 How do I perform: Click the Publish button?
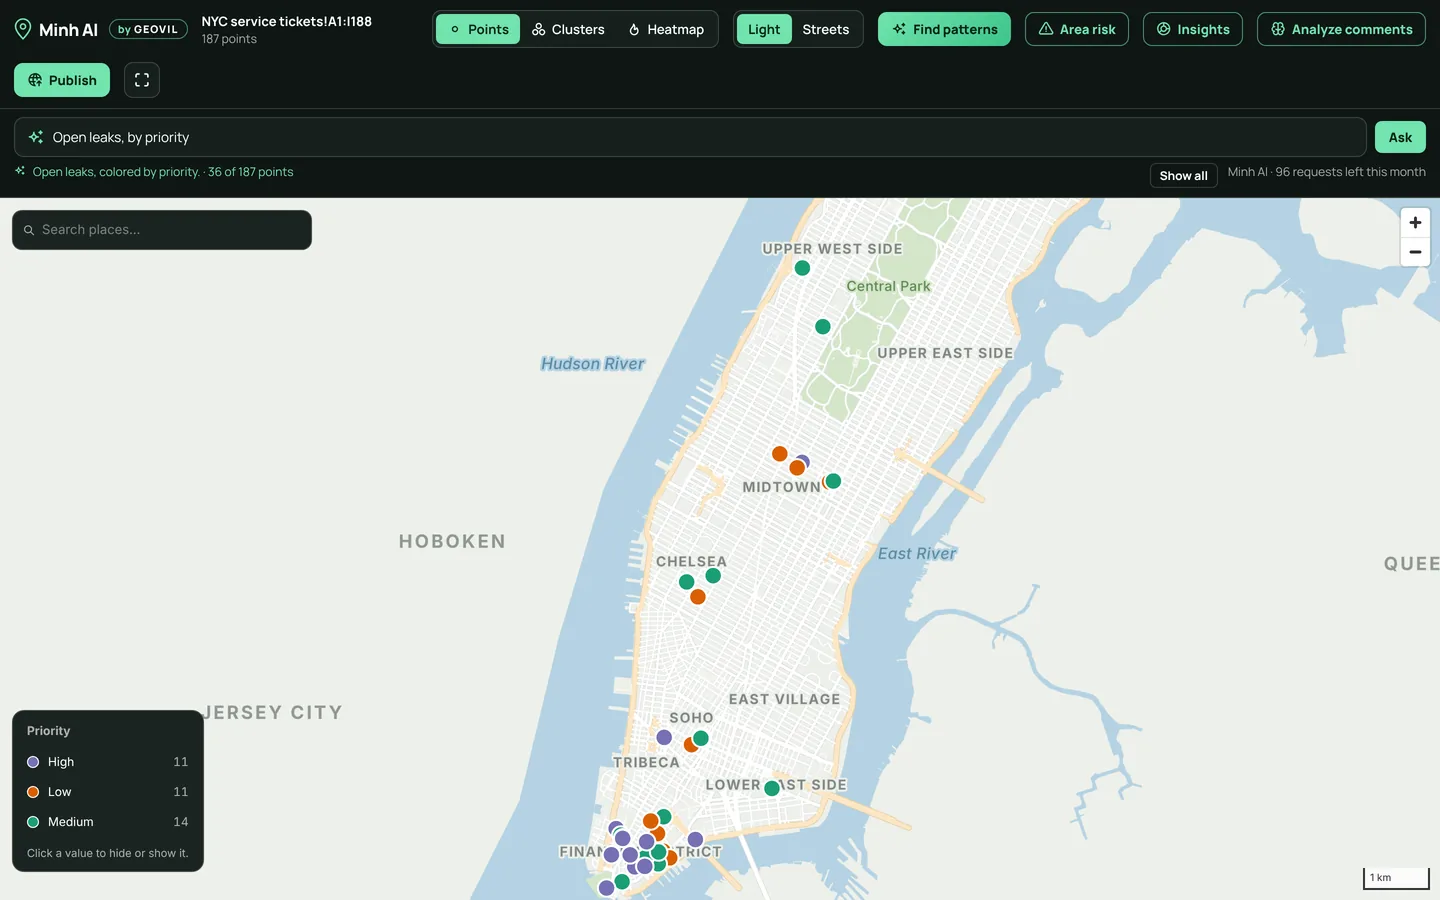tap(62, 80)
